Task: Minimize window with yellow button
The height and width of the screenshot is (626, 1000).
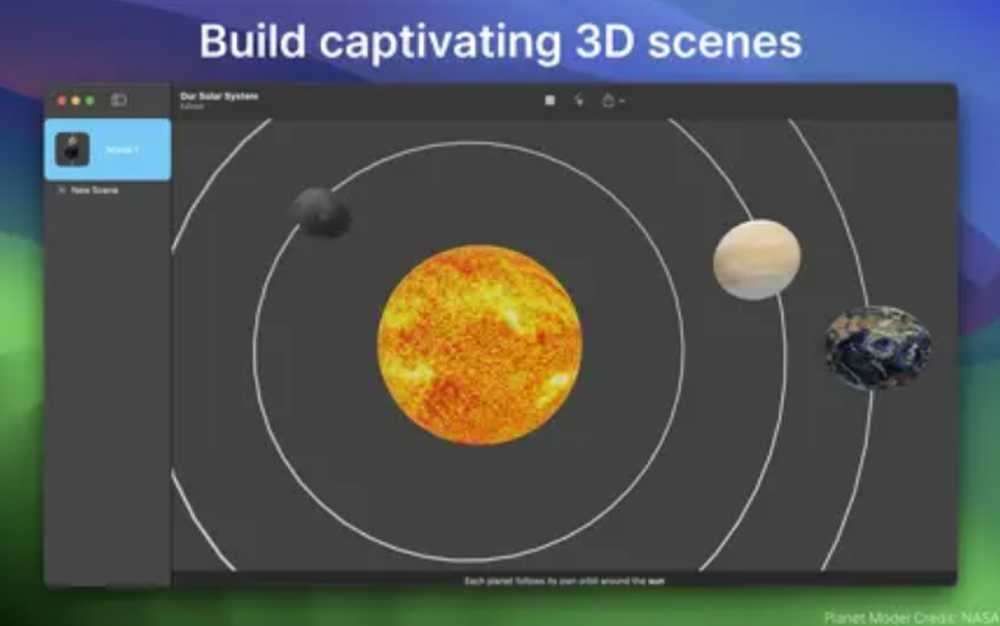Action: click(x=76, y=101)
